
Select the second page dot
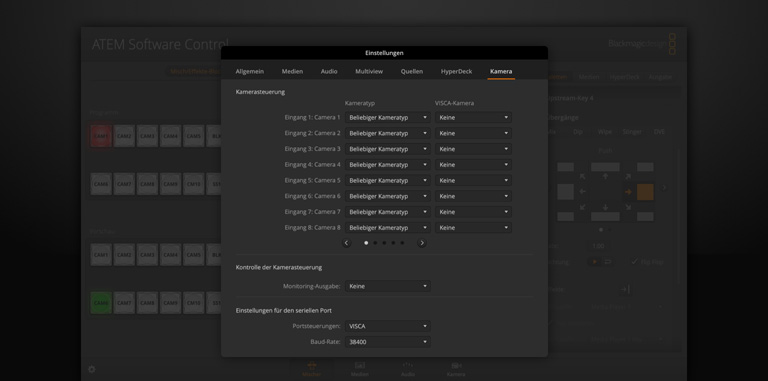[375, 243]
